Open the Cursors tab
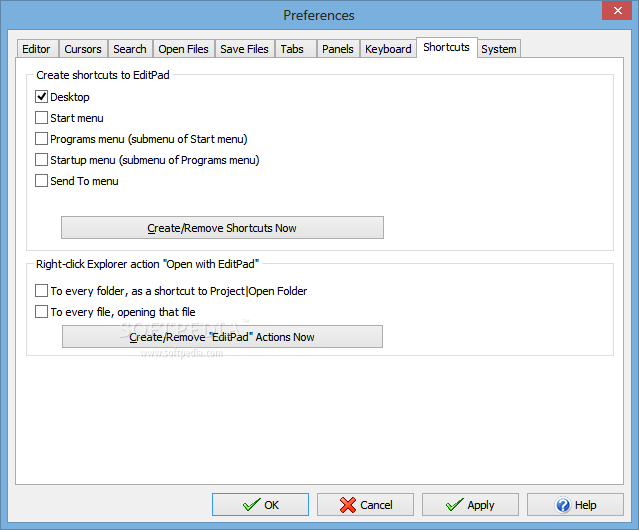 click(83, 49)
